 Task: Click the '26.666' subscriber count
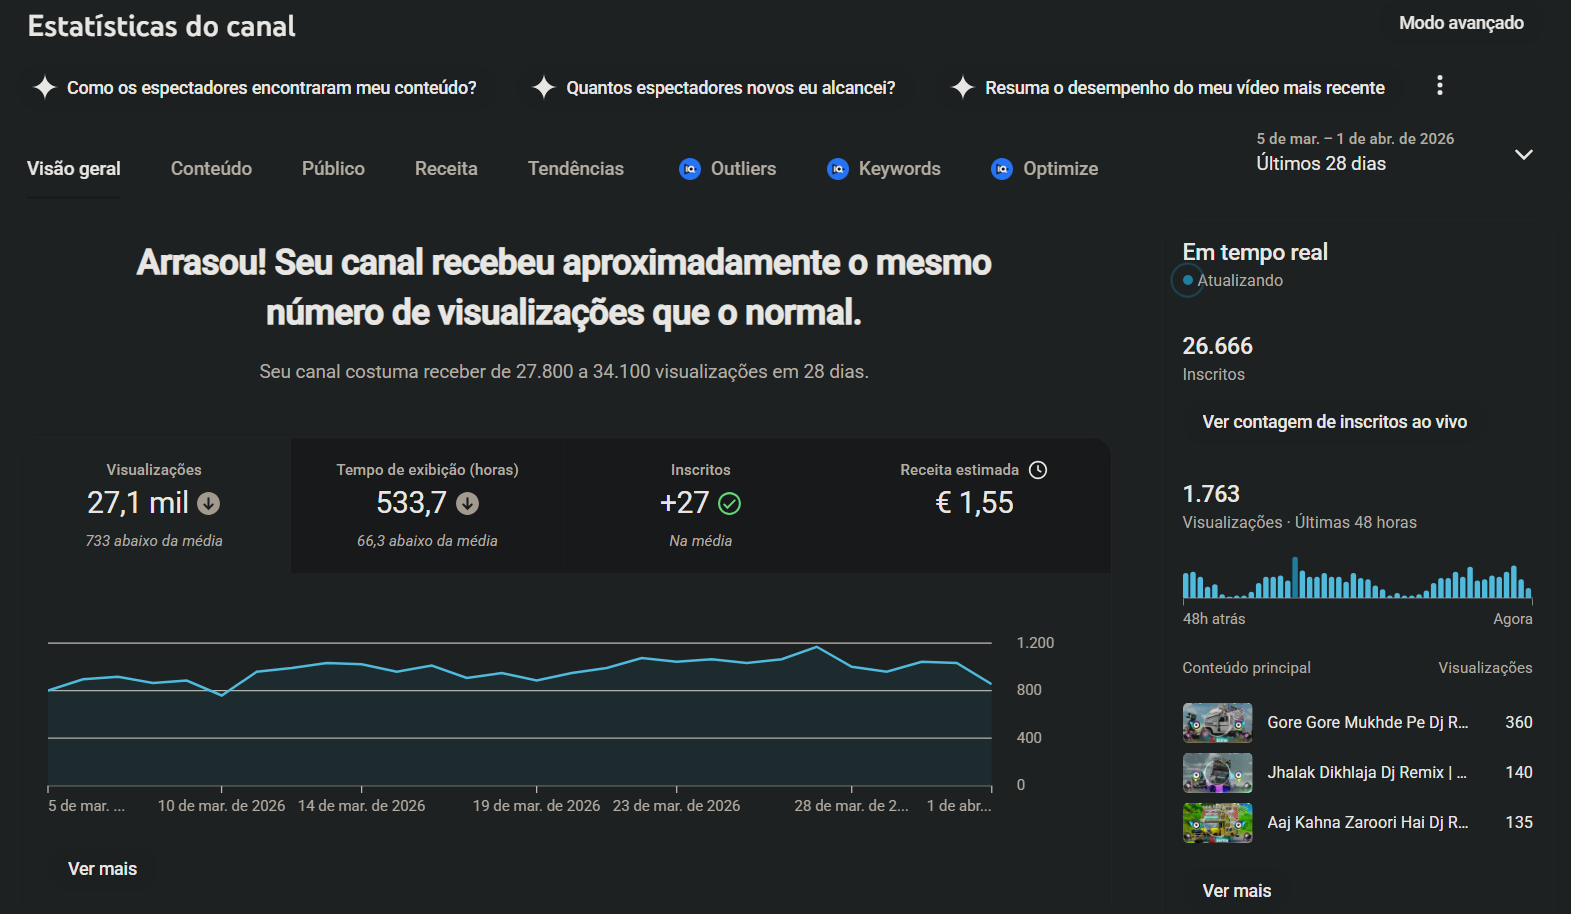[1217, 346]
